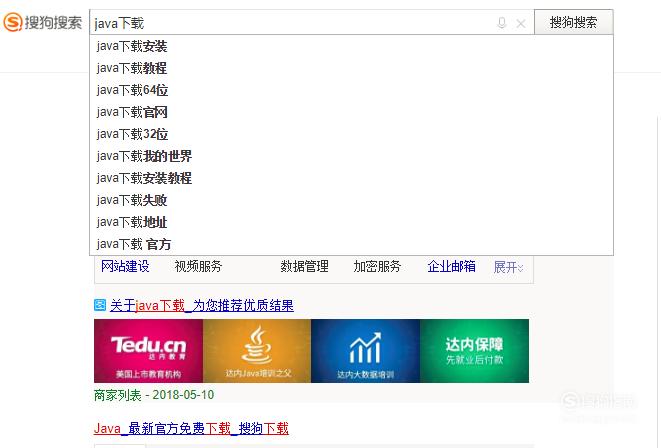Expand more categories with 展开
The width and height of the screenshot is (661, 448).
[x=508, y=267]
